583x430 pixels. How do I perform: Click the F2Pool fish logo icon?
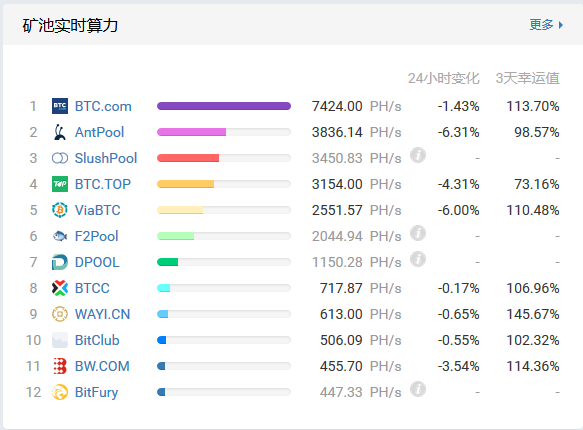60,236
